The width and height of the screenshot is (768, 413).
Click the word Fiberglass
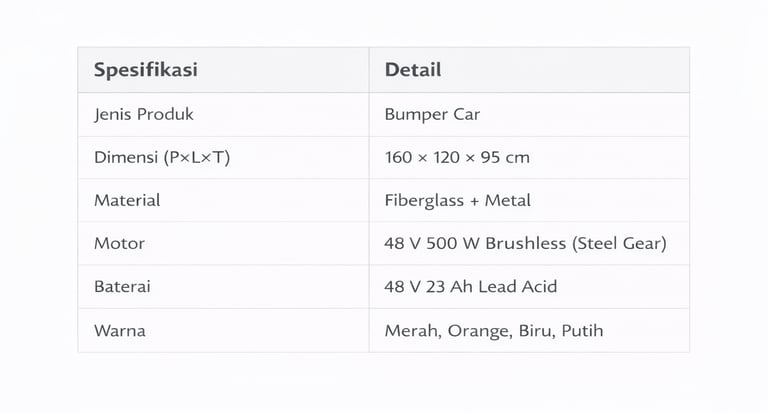(x=423, y=200)
